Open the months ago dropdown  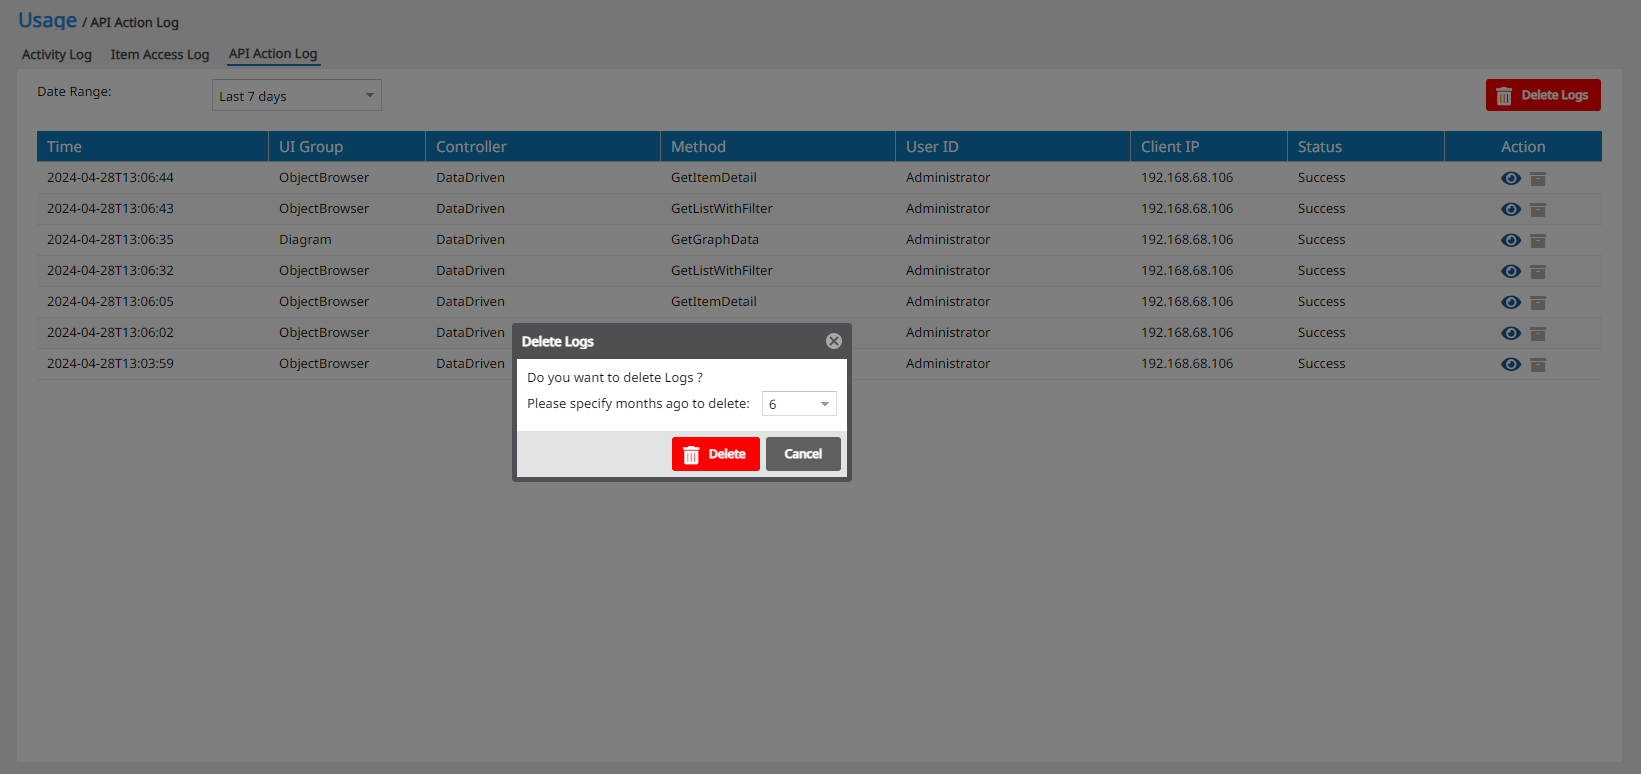[x=799, y=404]
